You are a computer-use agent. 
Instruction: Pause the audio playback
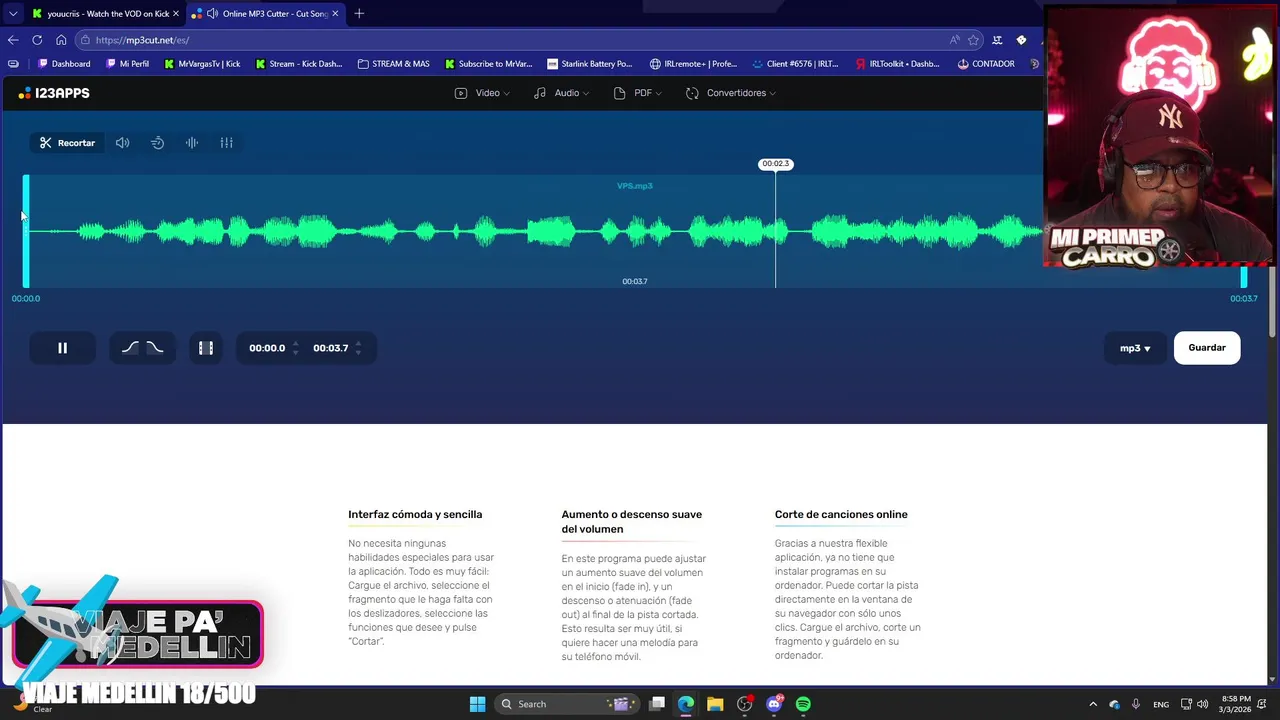[62, 348]
